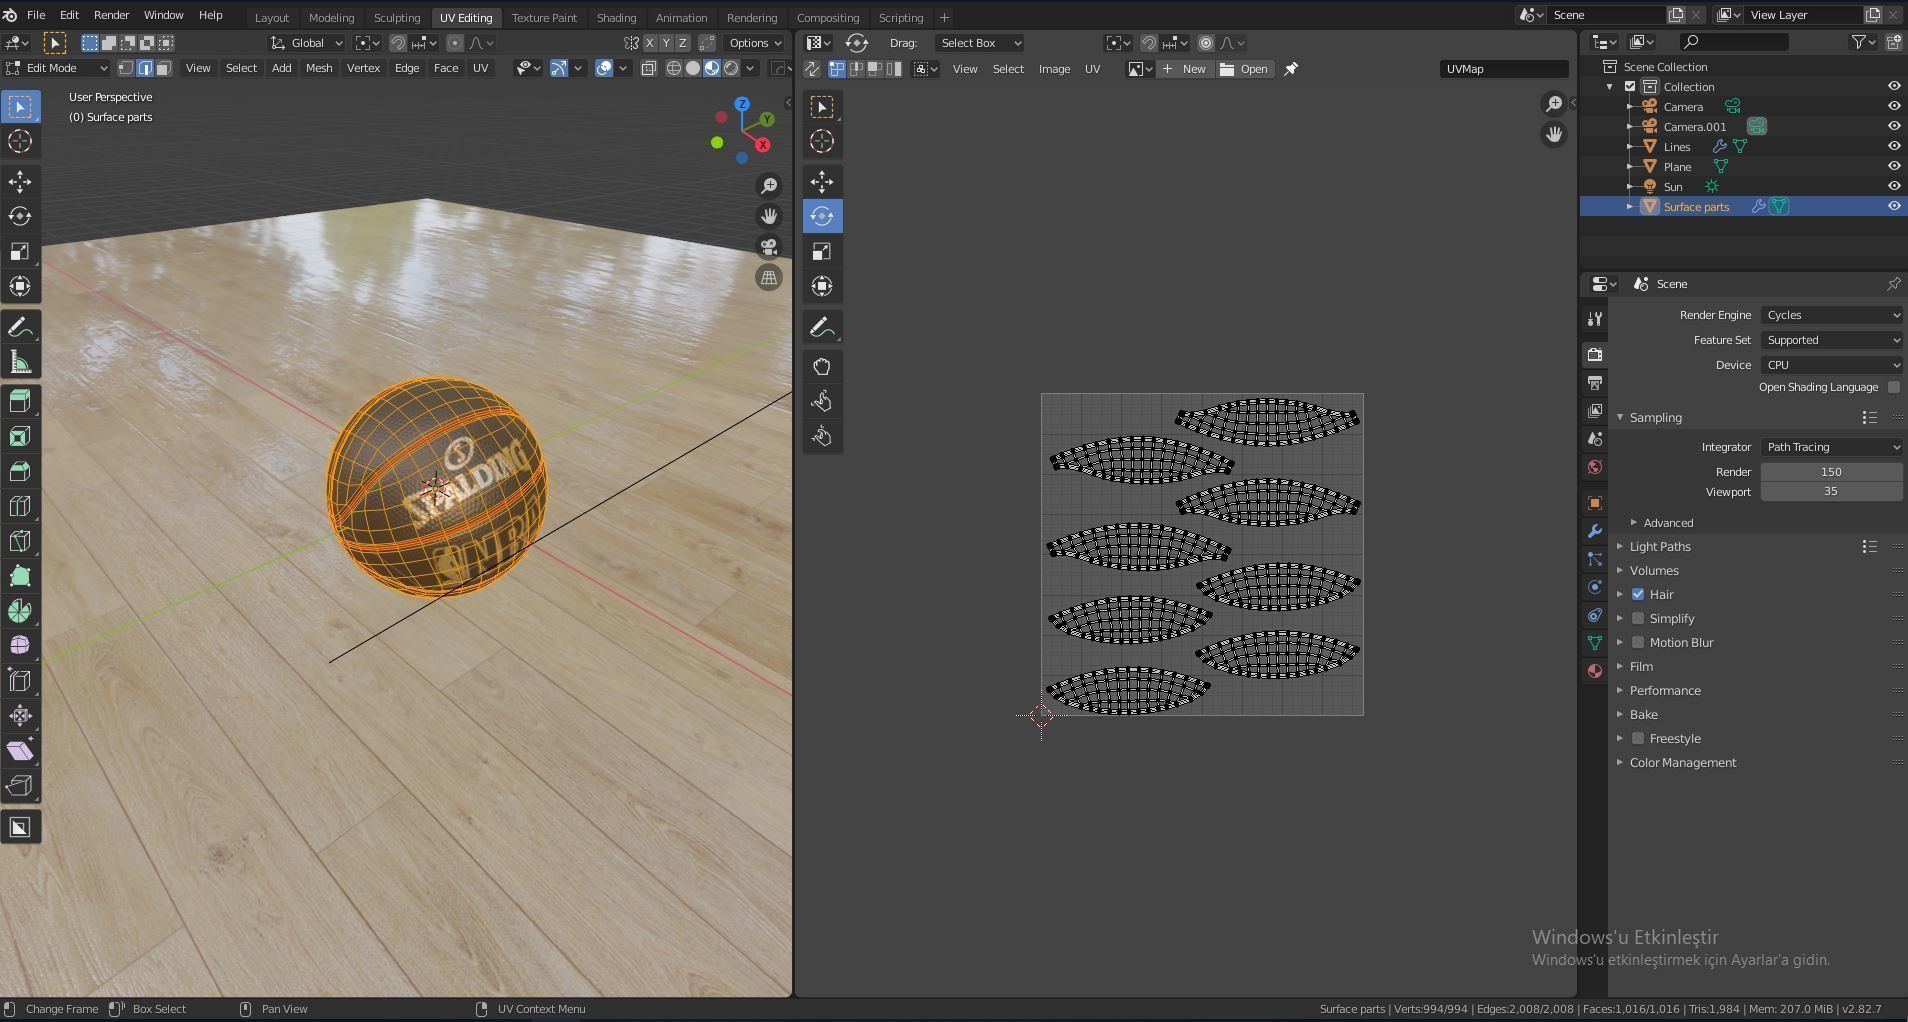The image size is (1908, 1022).
Task: Toggle perspective/orthographic grid icon
Action: [769, 278]
